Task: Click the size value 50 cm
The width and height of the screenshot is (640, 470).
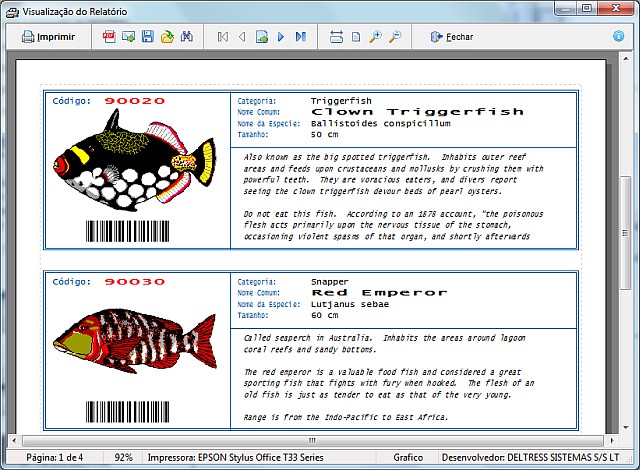Action: [324, 134]
